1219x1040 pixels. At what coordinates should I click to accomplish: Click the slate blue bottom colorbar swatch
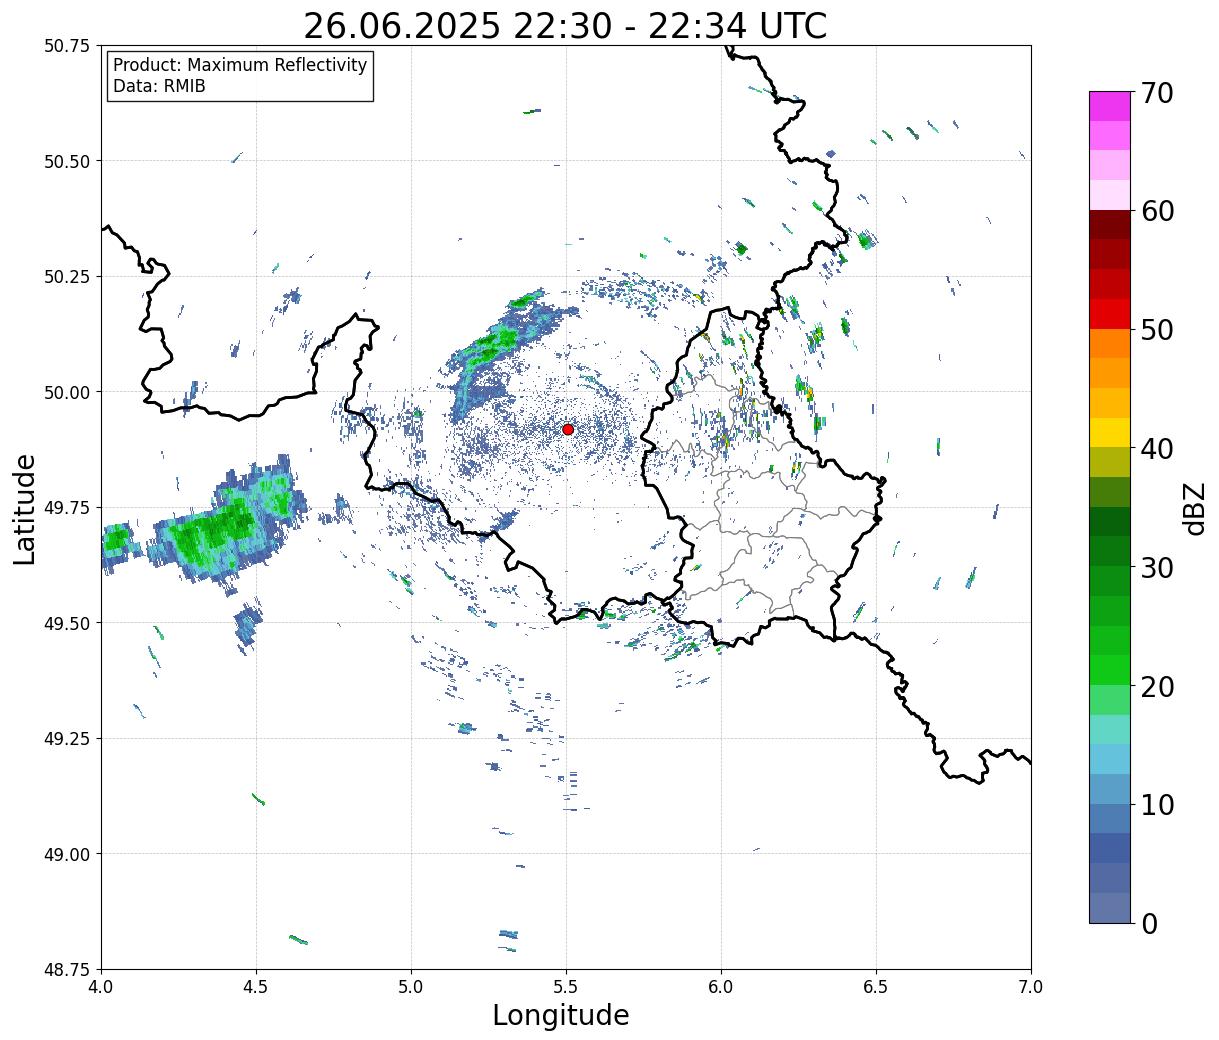[1110, 907]
